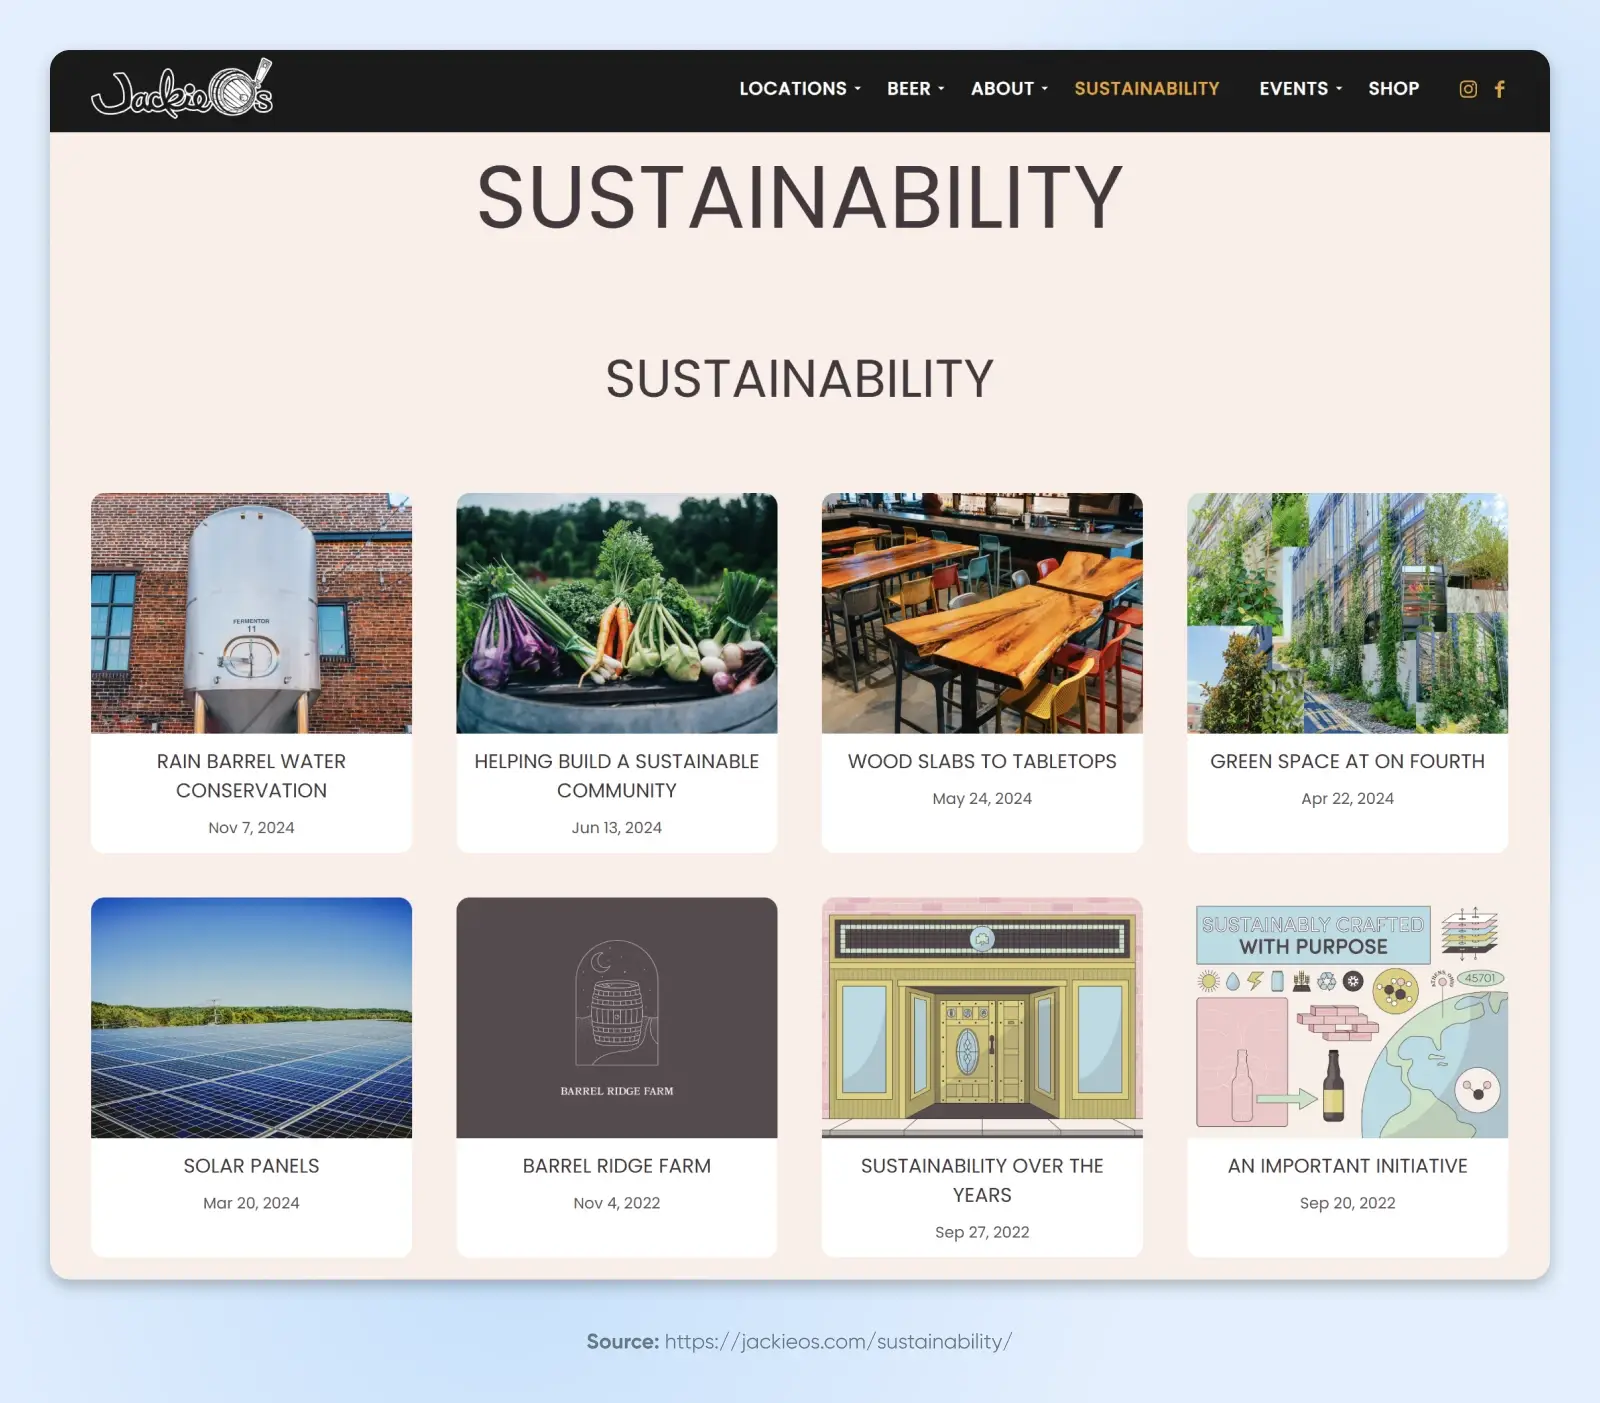
Task: Open the illustrated storefront thumbnail
Action: pyautogui.click(x=982, y=1017)
